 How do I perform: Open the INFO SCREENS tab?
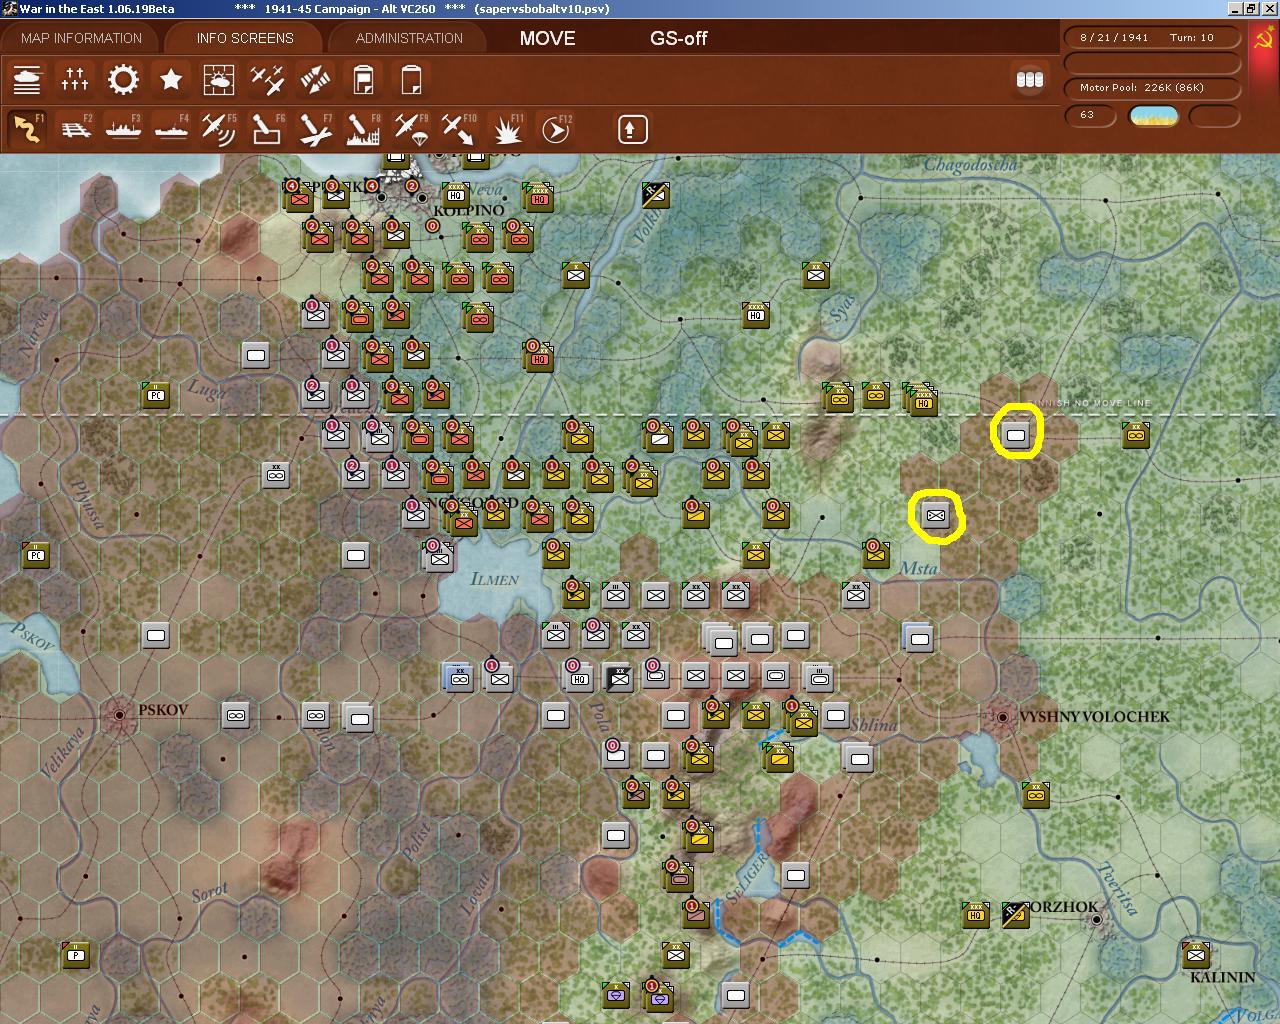(x=245, y=38)
